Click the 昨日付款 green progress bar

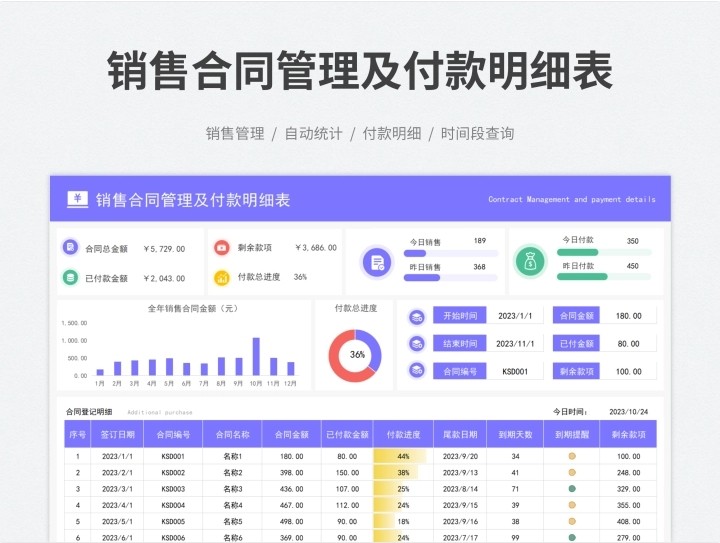pyautogui.click(x=604, y=276)
